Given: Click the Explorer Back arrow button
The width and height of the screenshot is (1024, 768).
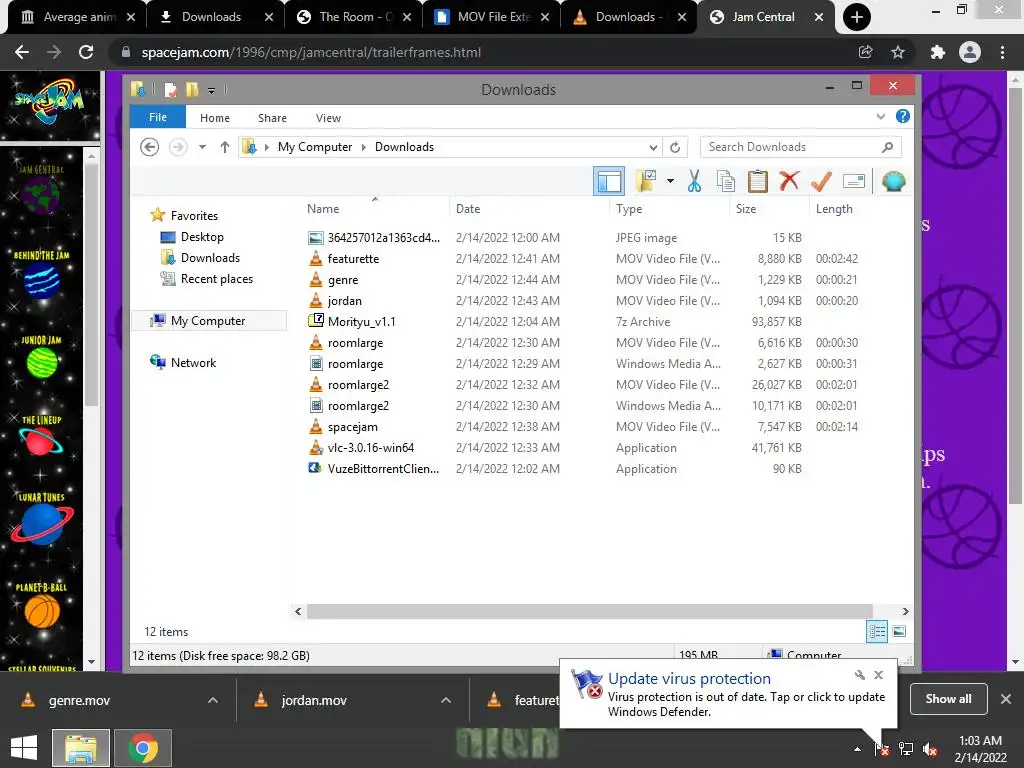Looking at the screenshot, I should click(x=150, y=147).
